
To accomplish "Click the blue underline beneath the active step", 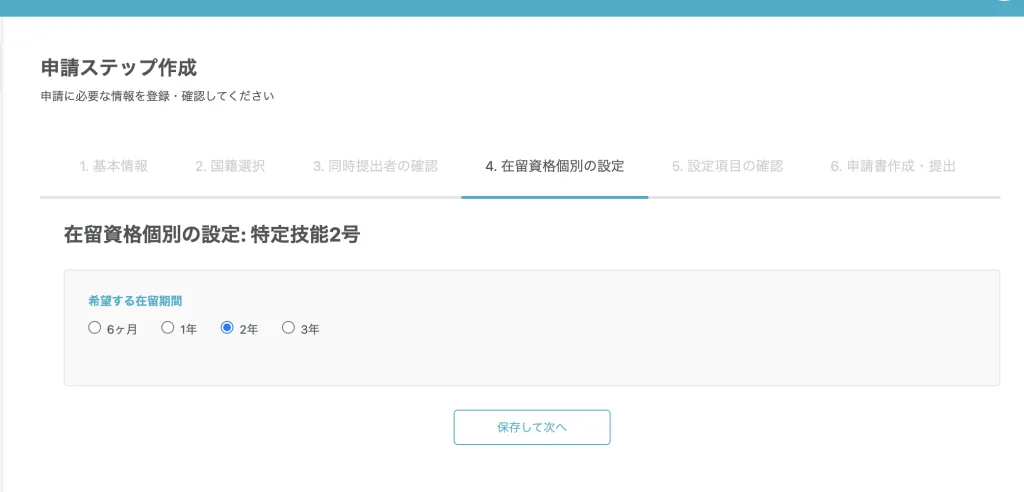I will click(x=554, y=197).
